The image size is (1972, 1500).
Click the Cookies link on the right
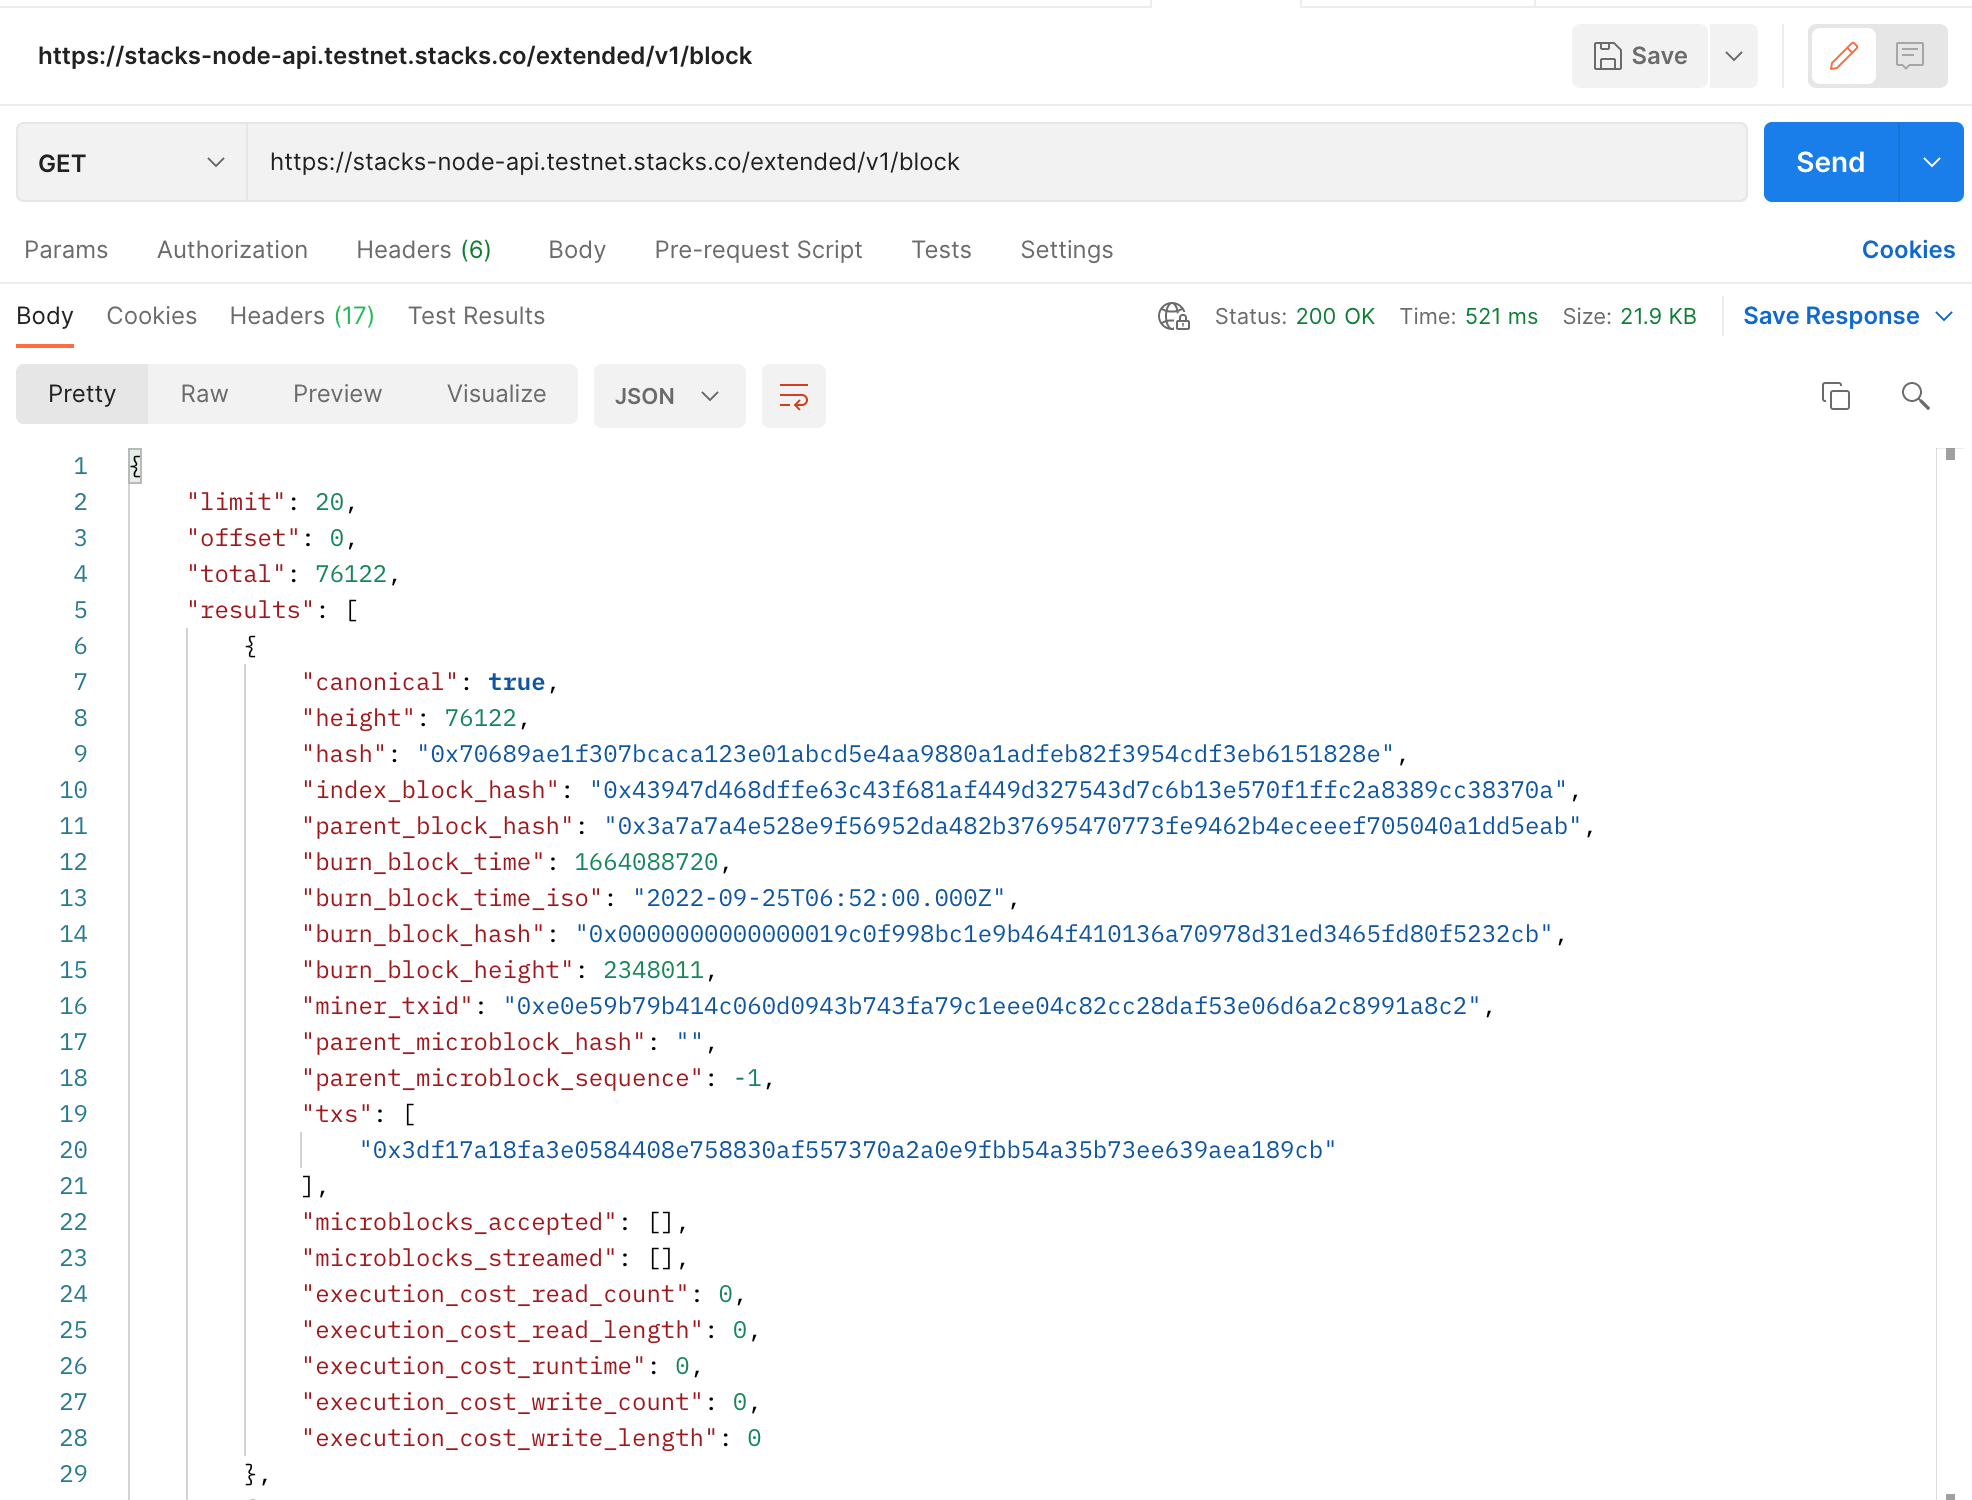1907,250
